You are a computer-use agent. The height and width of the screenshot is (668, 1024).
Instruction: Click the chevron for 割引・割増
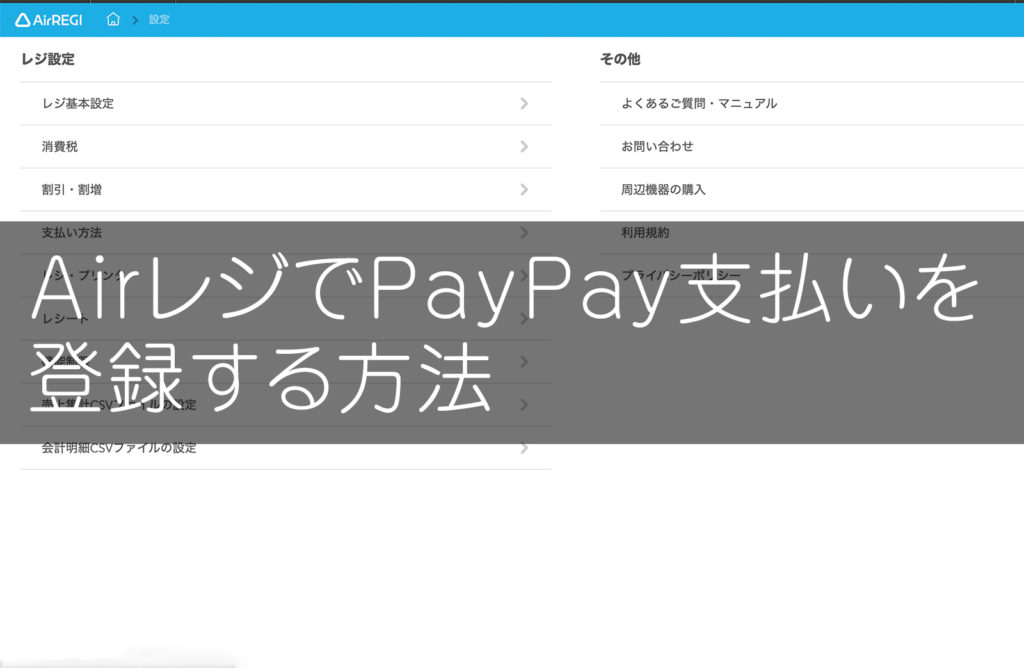point(524,190)
